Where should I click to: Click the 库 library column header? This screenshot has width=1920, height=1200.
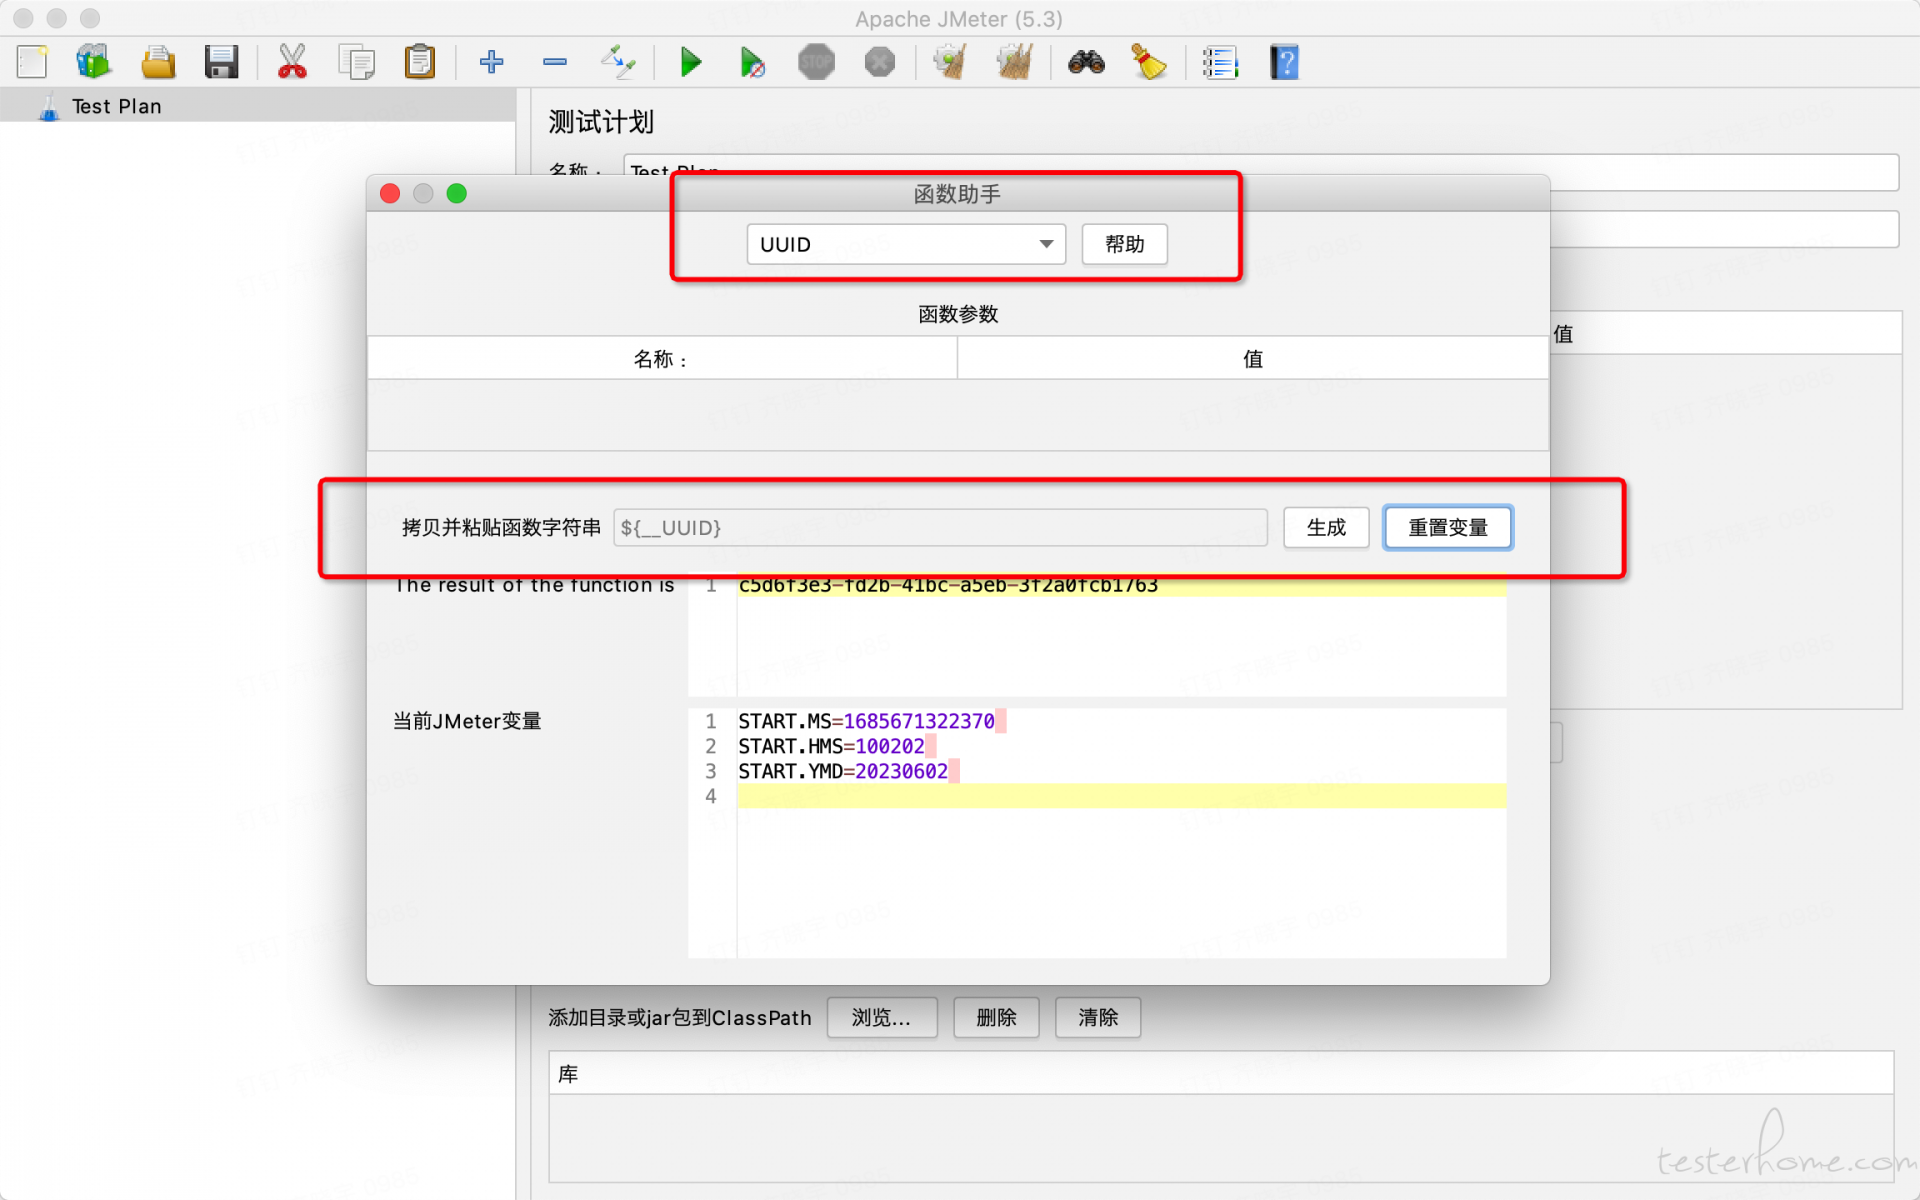(x=1221, y=1073)
